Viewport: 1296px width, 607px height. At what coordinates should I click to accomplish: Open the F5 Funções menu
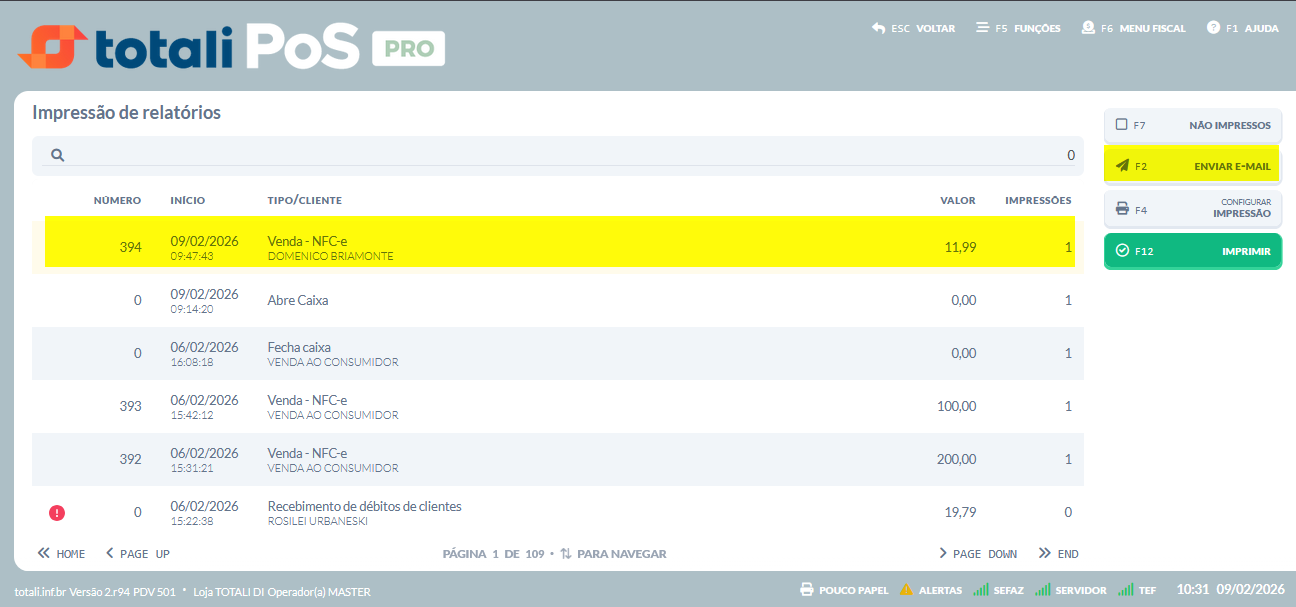coord(1018,28)
